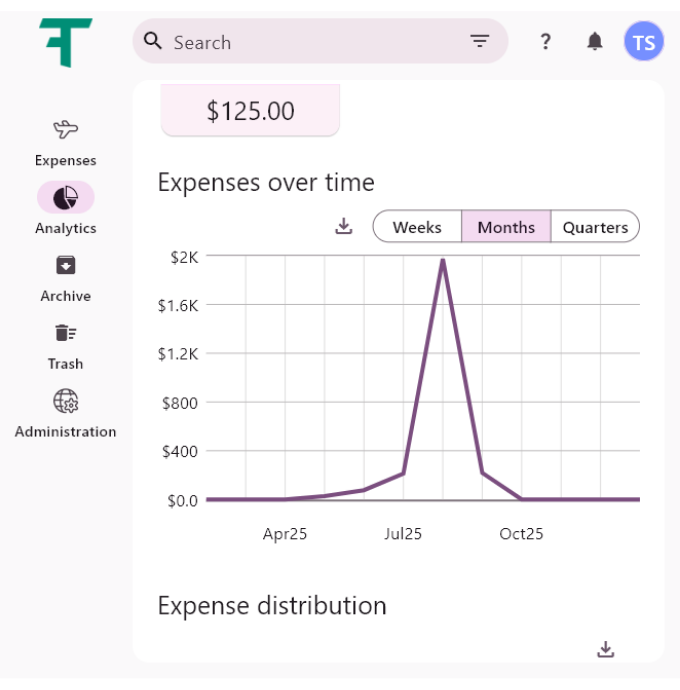
Task: Open TS user account menu
Action: point(644,42)
